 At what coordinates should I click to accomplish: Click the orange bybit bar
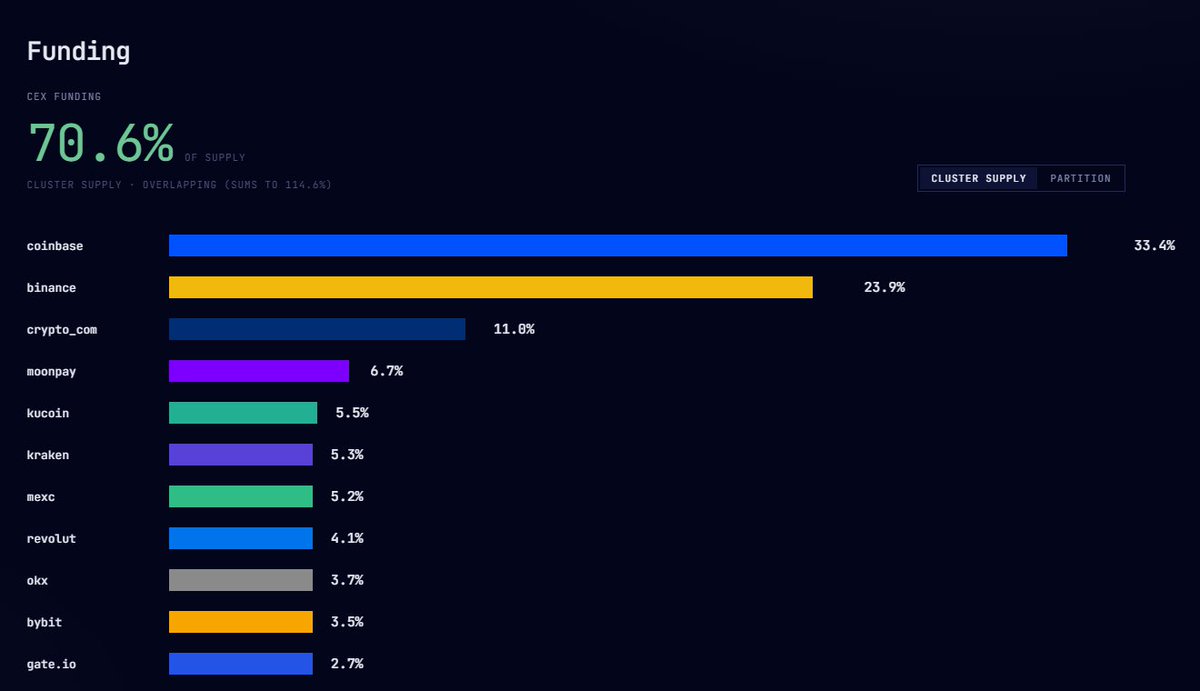[x=241, y=622]
